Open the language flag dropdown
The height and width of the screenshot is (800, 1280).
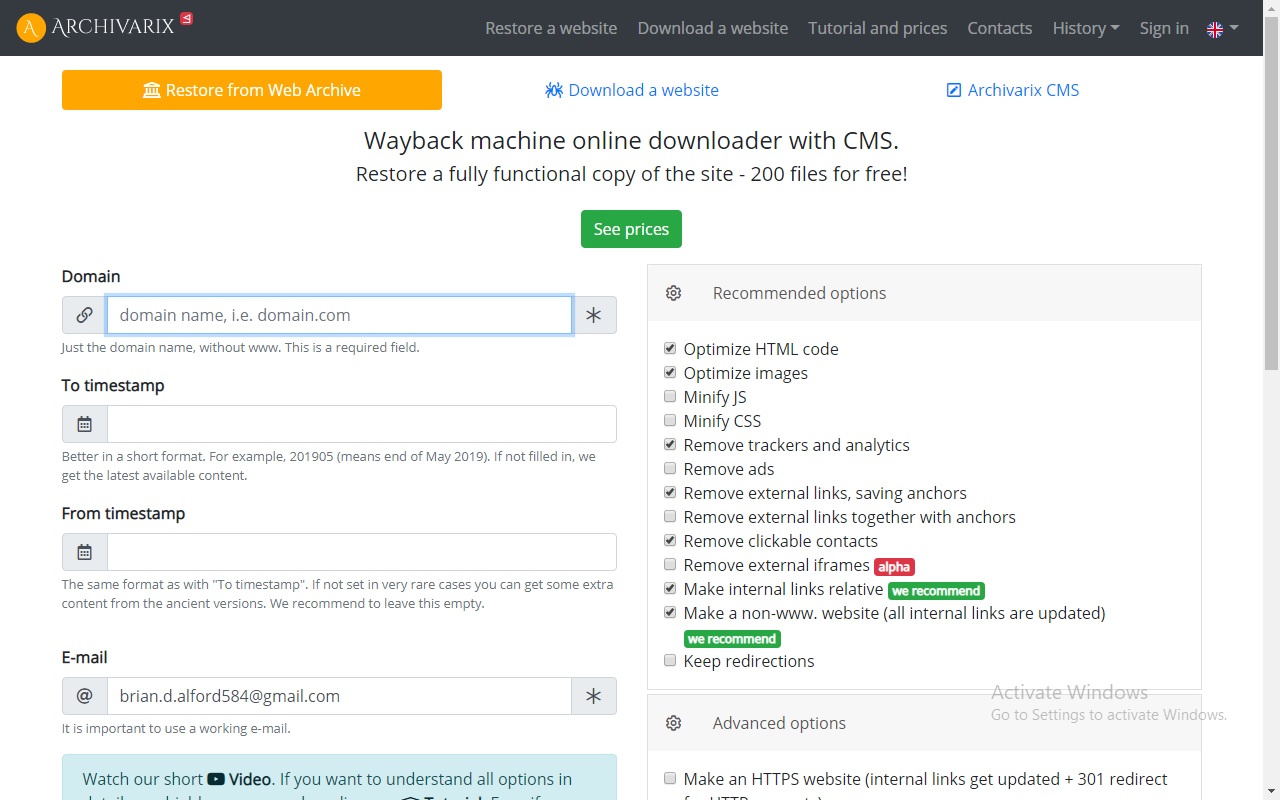[x=1222, y=28]
